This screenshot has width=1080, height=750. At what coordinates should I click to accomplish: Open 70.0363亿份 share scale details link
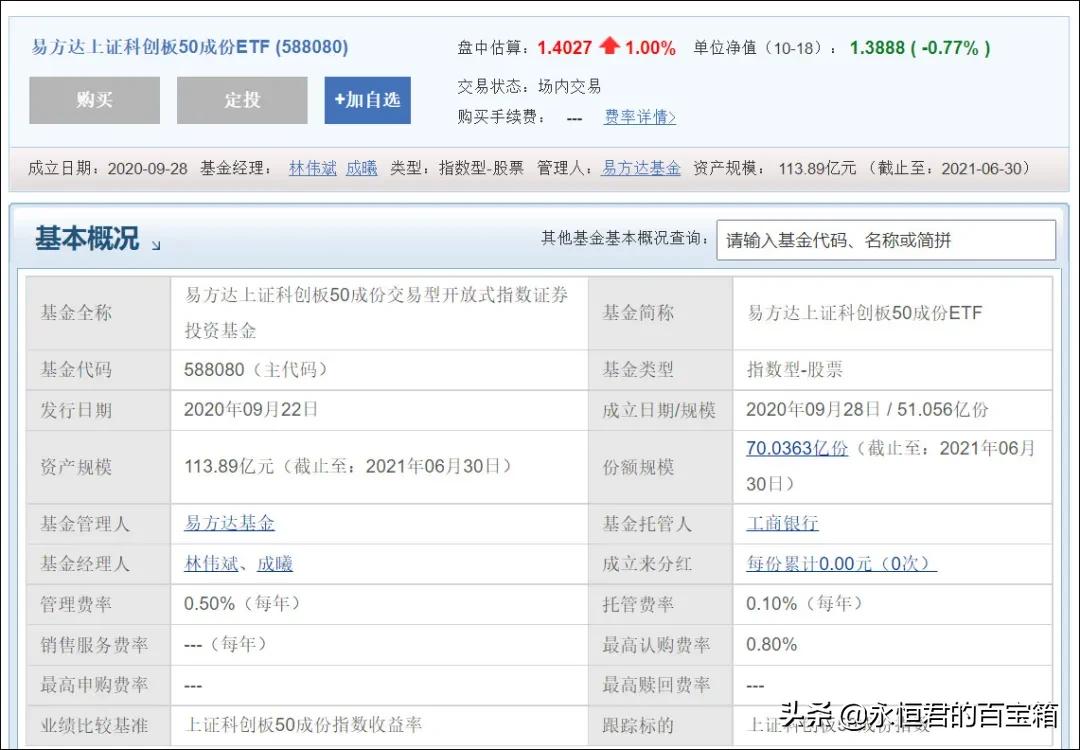click(x=795, y=448)
